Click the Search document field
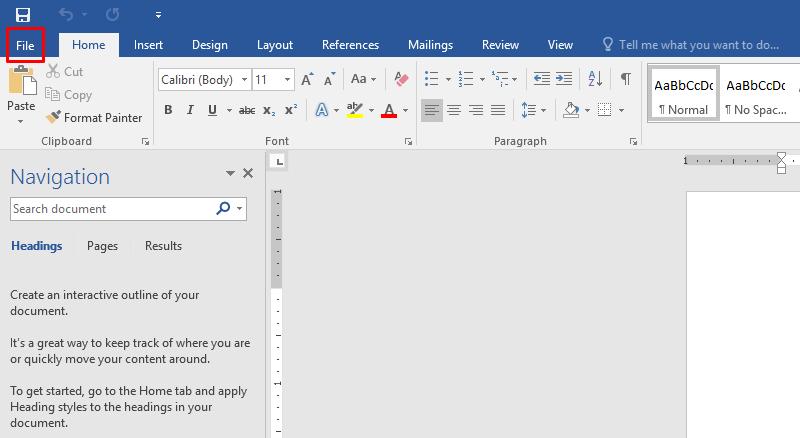Image resolution: width=800 pixels, height=438 pixels. pyautogui.click(x=112, y=209)
